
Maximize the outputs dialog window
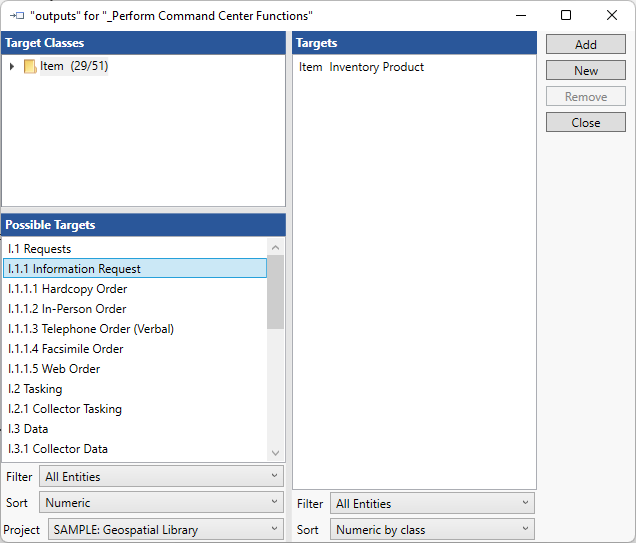click(566, 16)
